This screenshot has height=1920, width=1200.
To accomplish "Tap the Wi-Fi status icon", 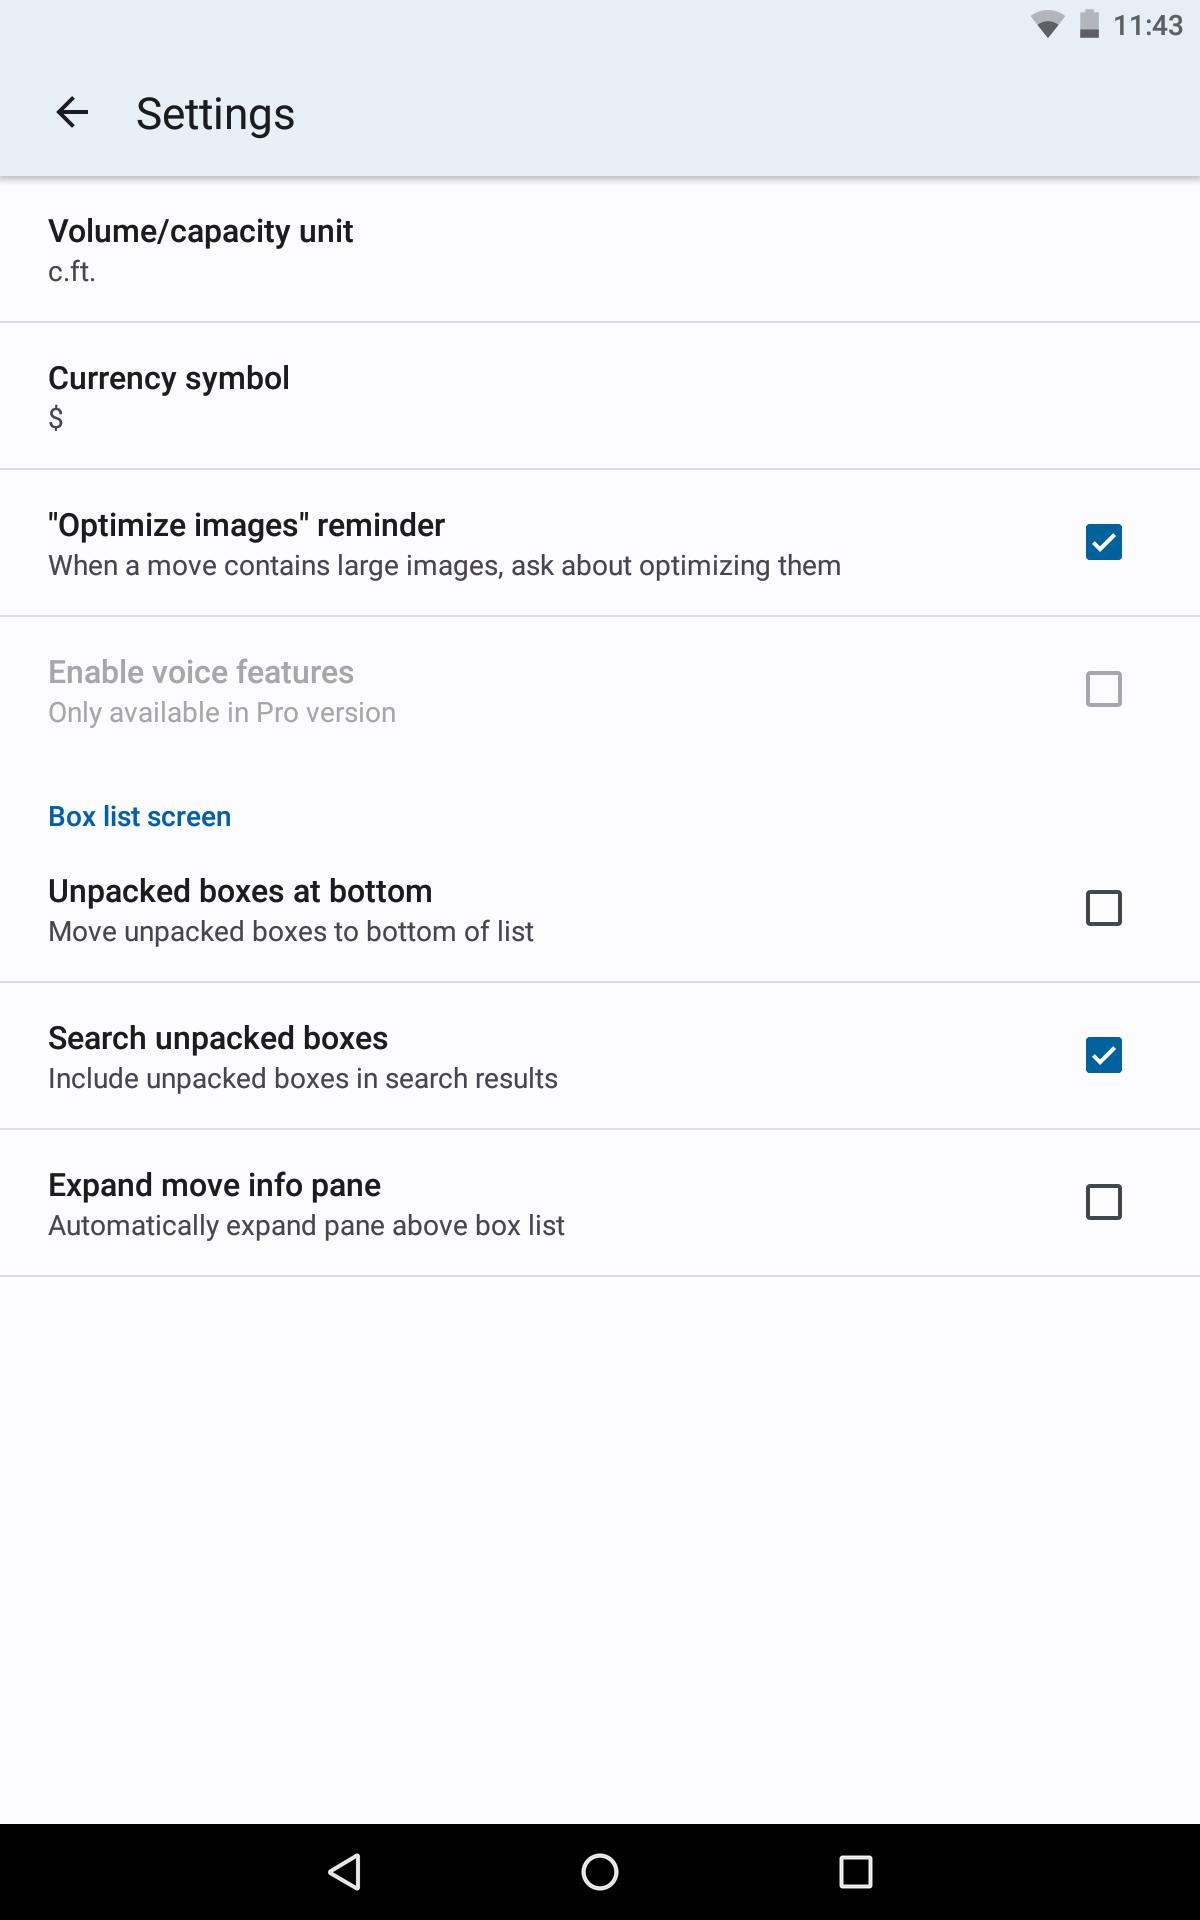I will pos(1047,25).
